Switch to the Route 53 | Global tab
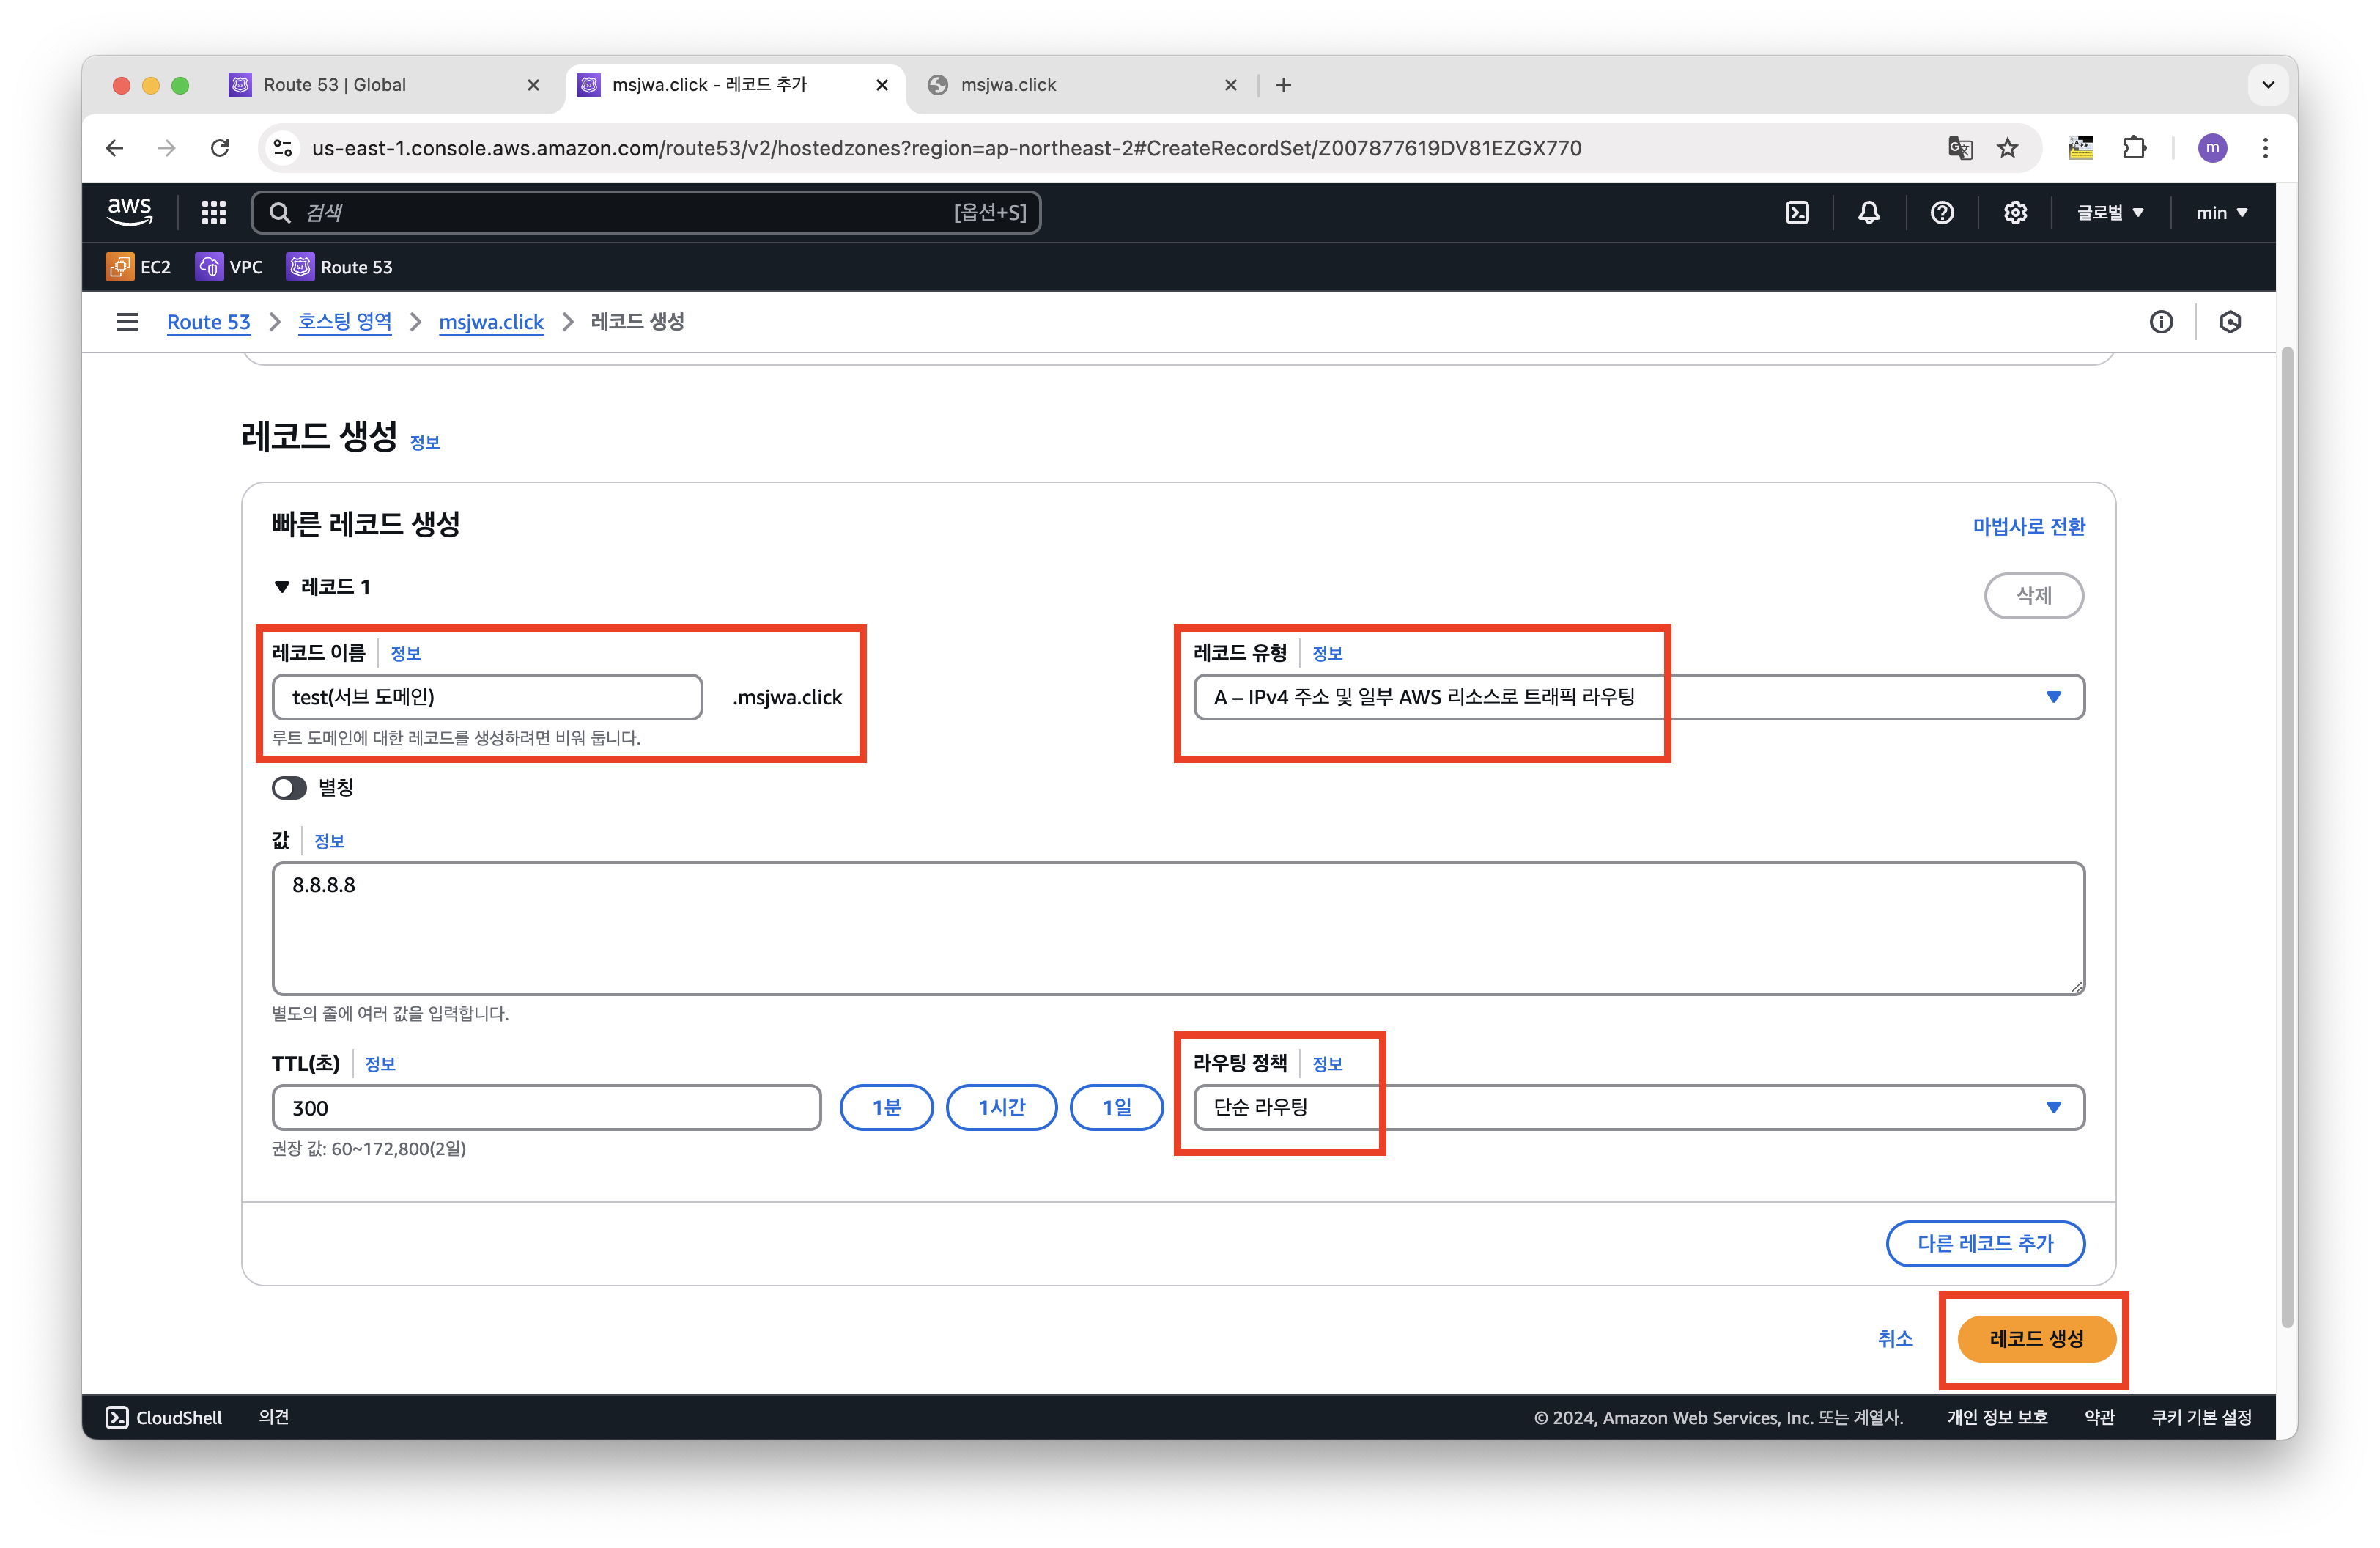 pos(334,85)
